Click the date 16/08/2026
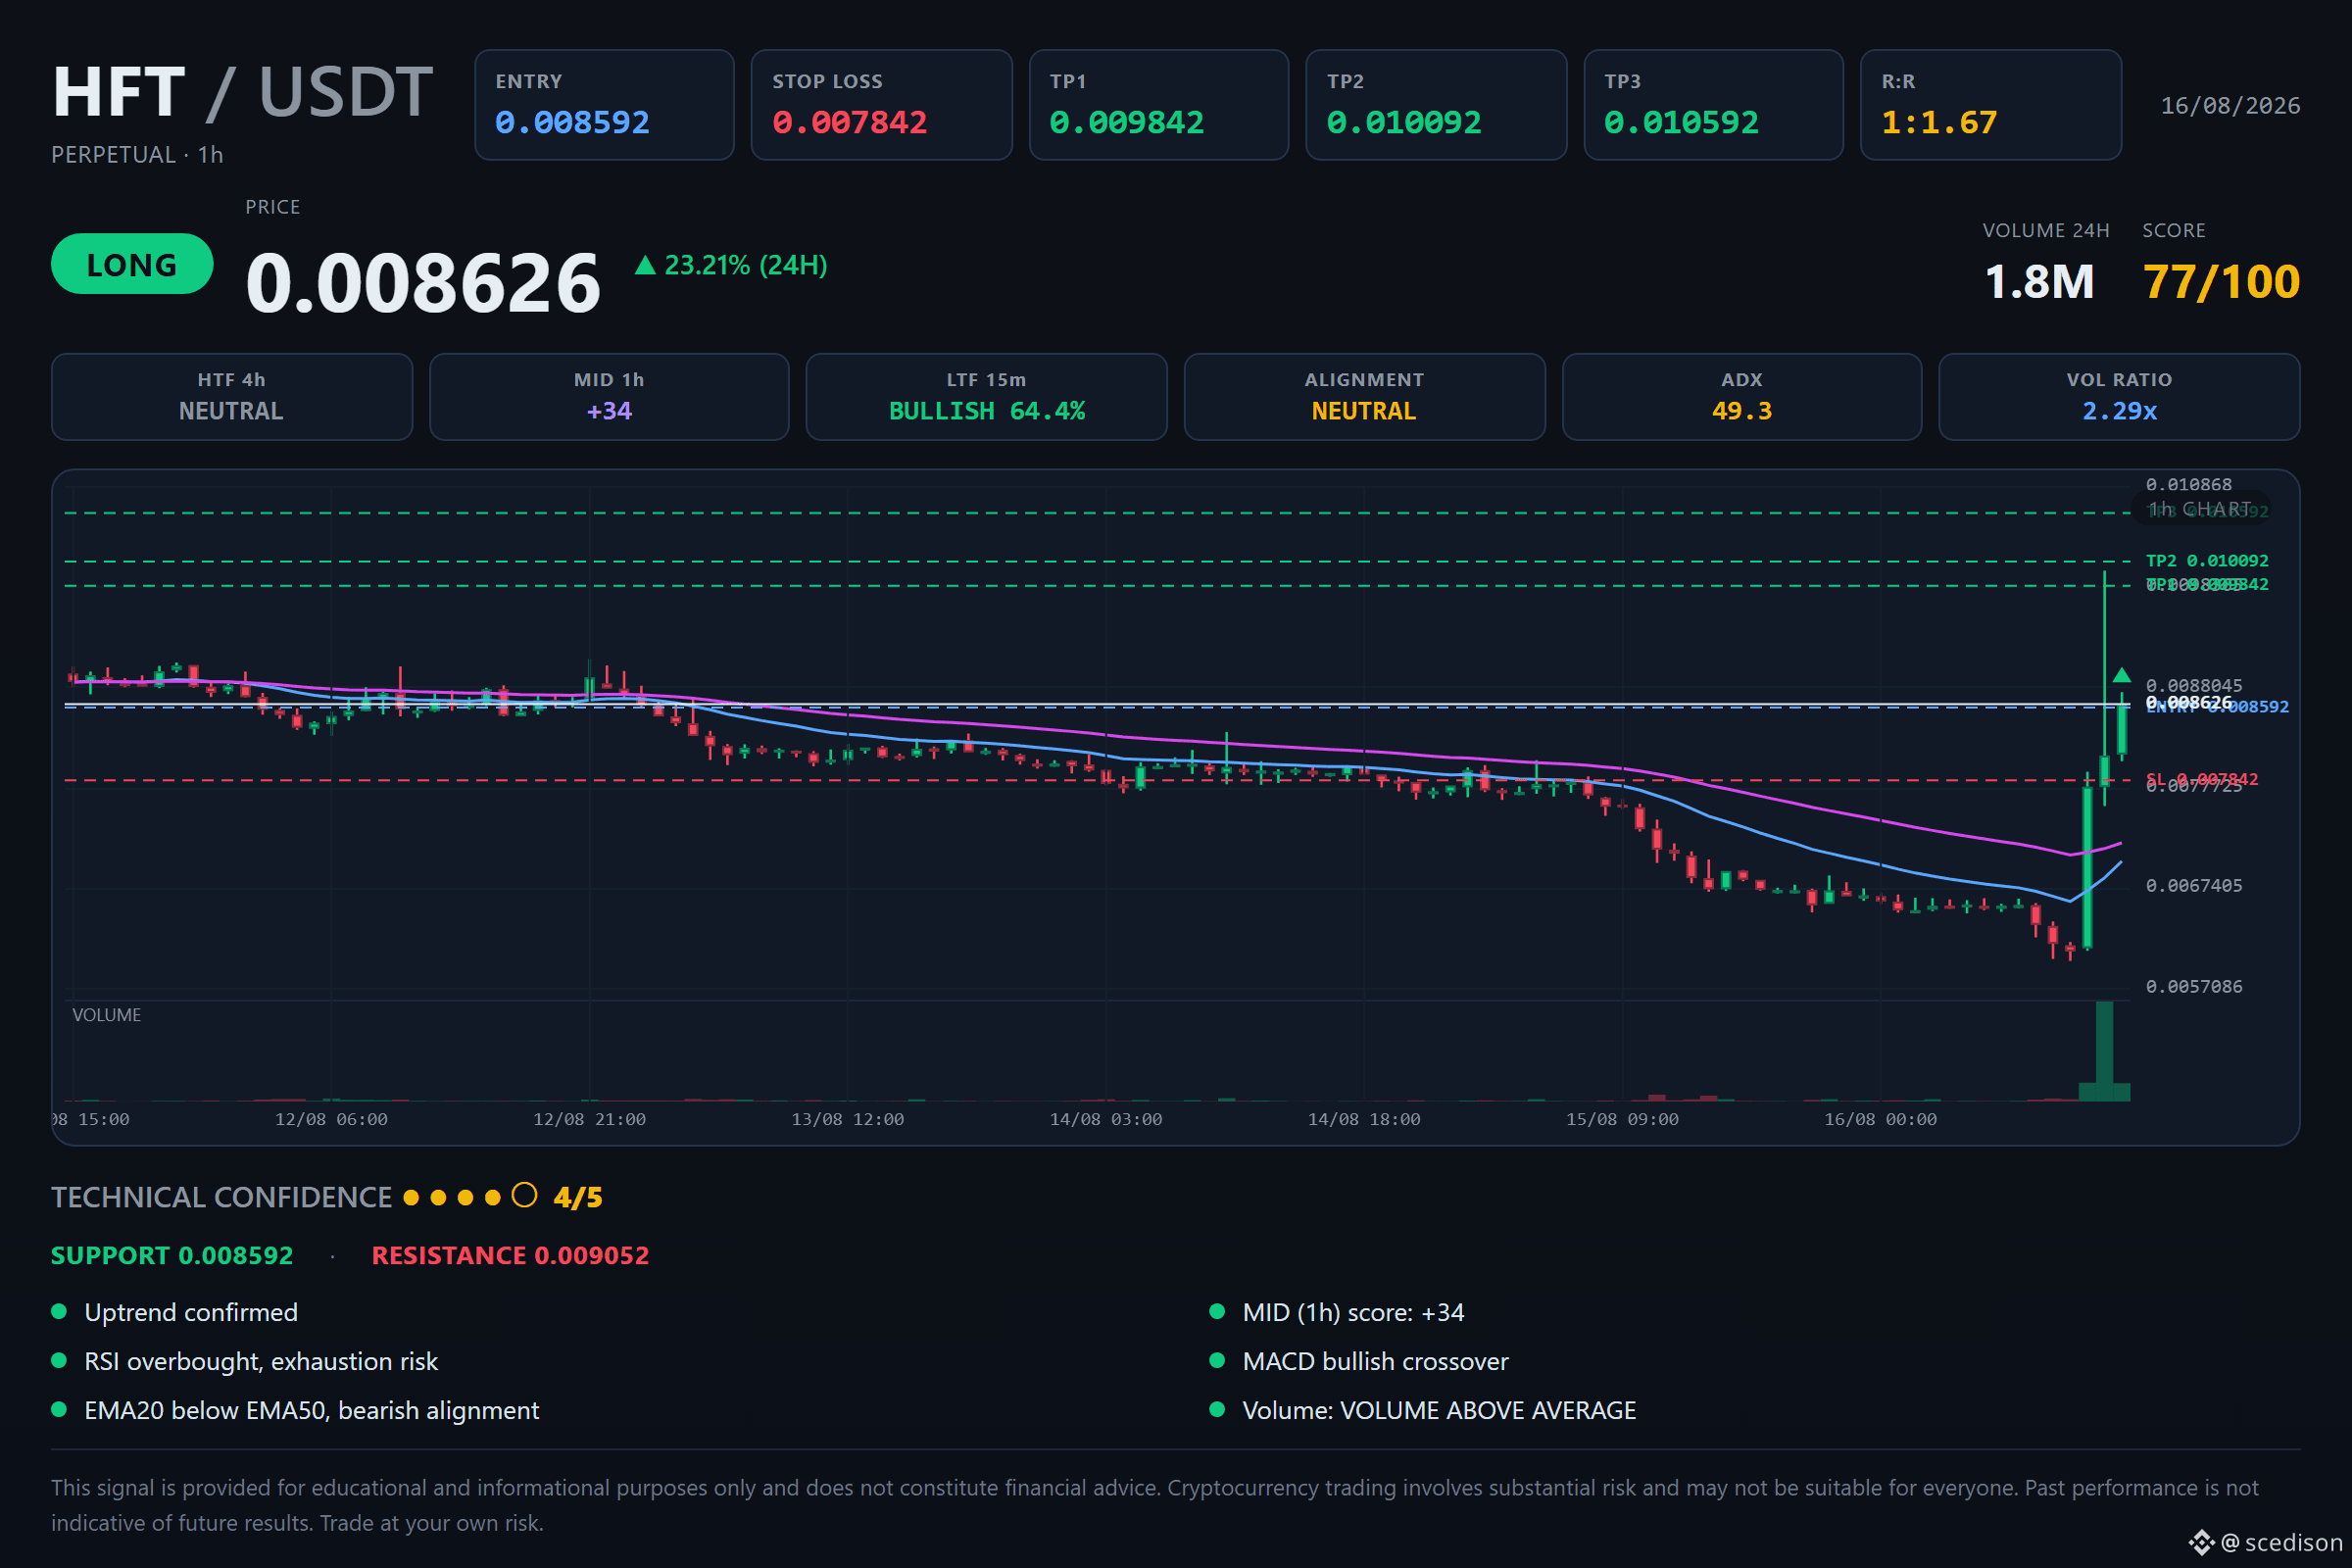This screenshot has height=1568, width=2352. [x=2230, y=106]
